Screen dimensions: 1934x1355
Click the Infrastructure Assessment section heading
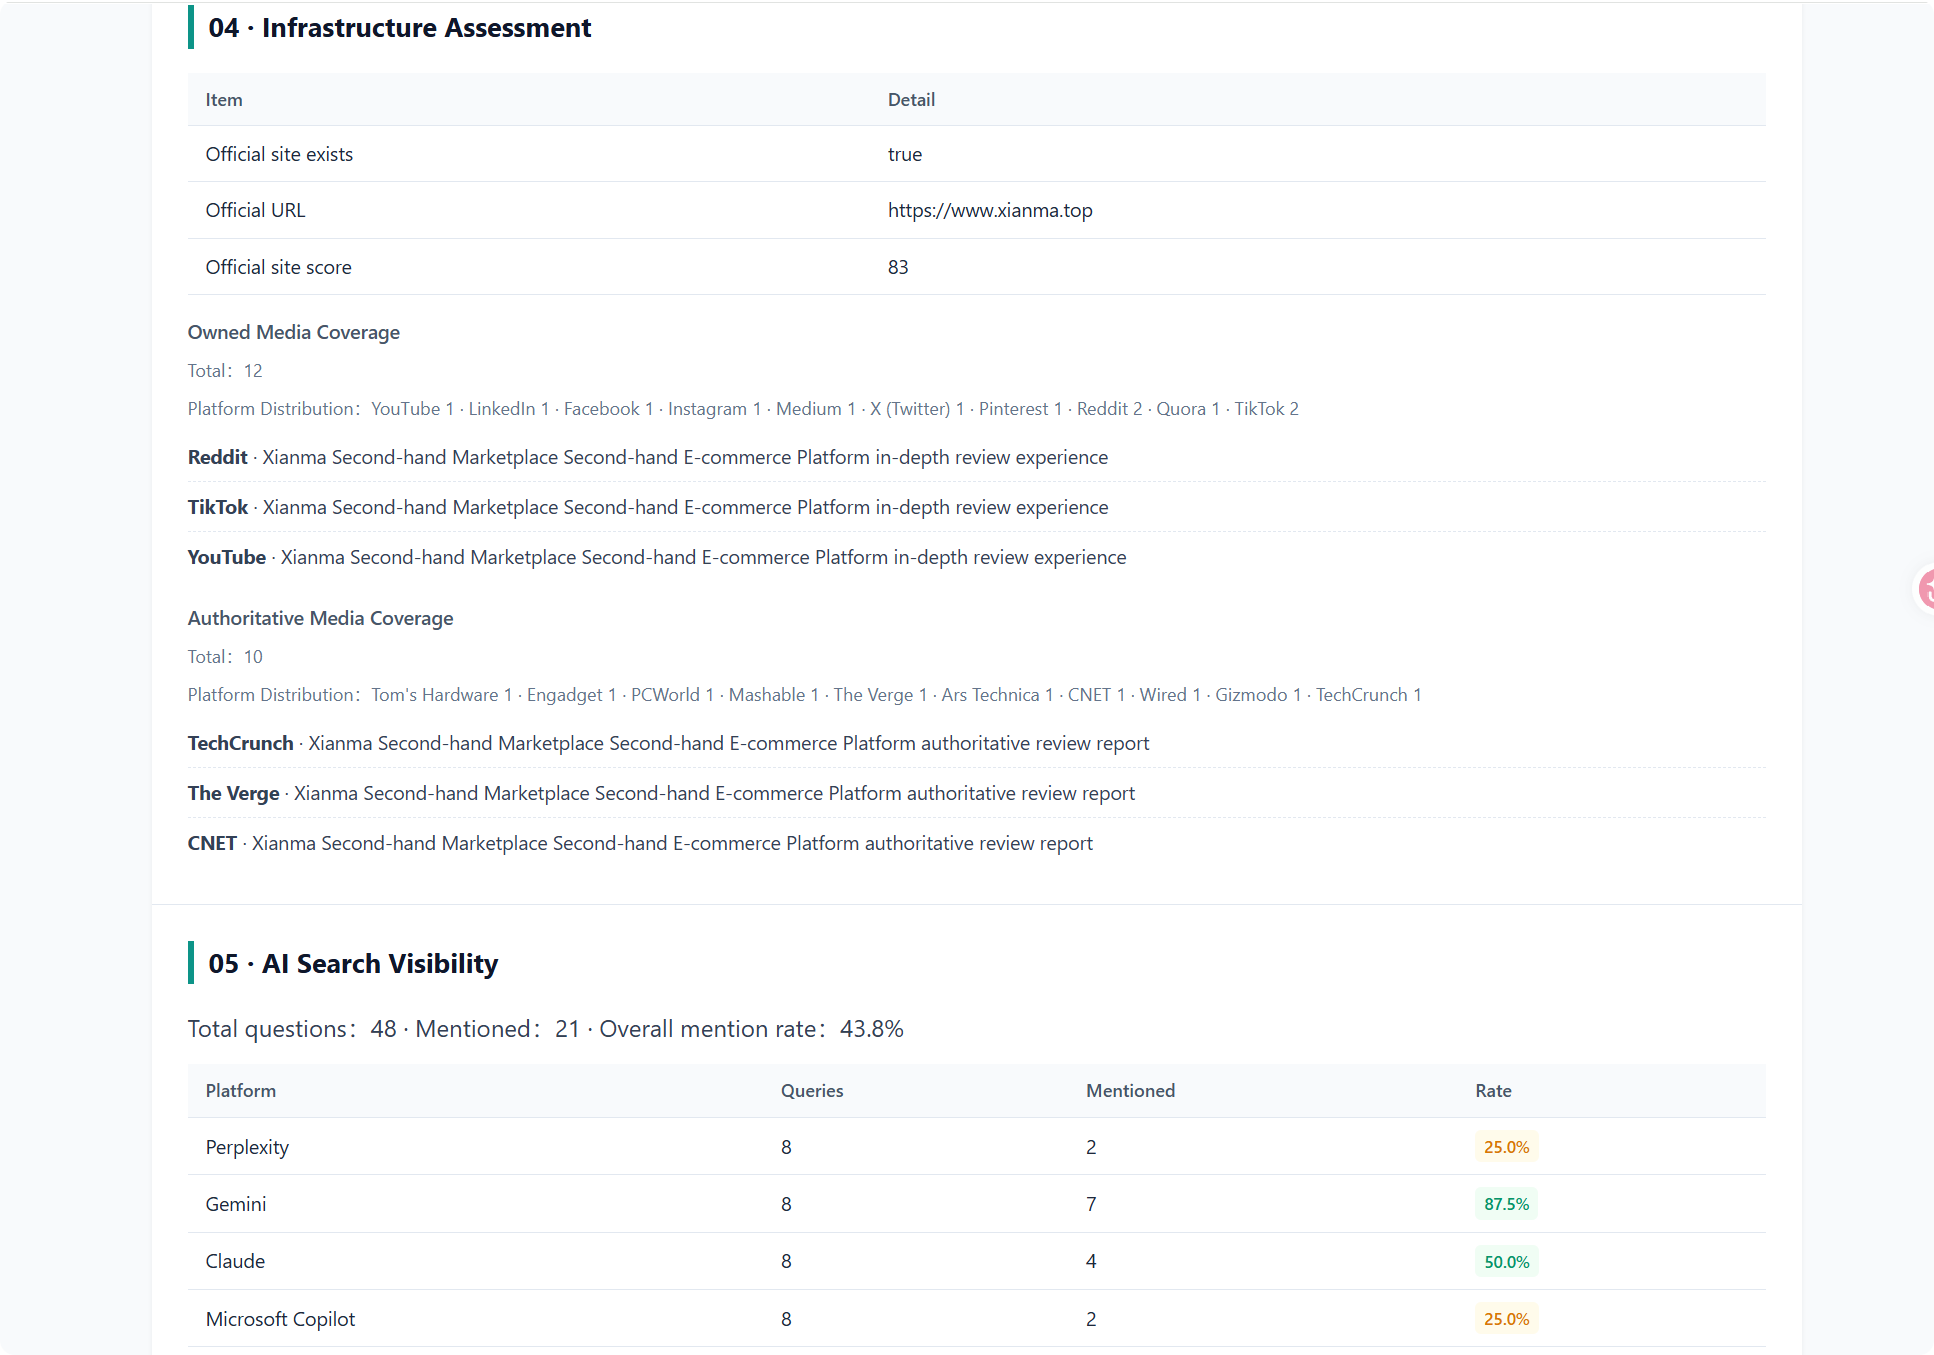tap(399, 28)
